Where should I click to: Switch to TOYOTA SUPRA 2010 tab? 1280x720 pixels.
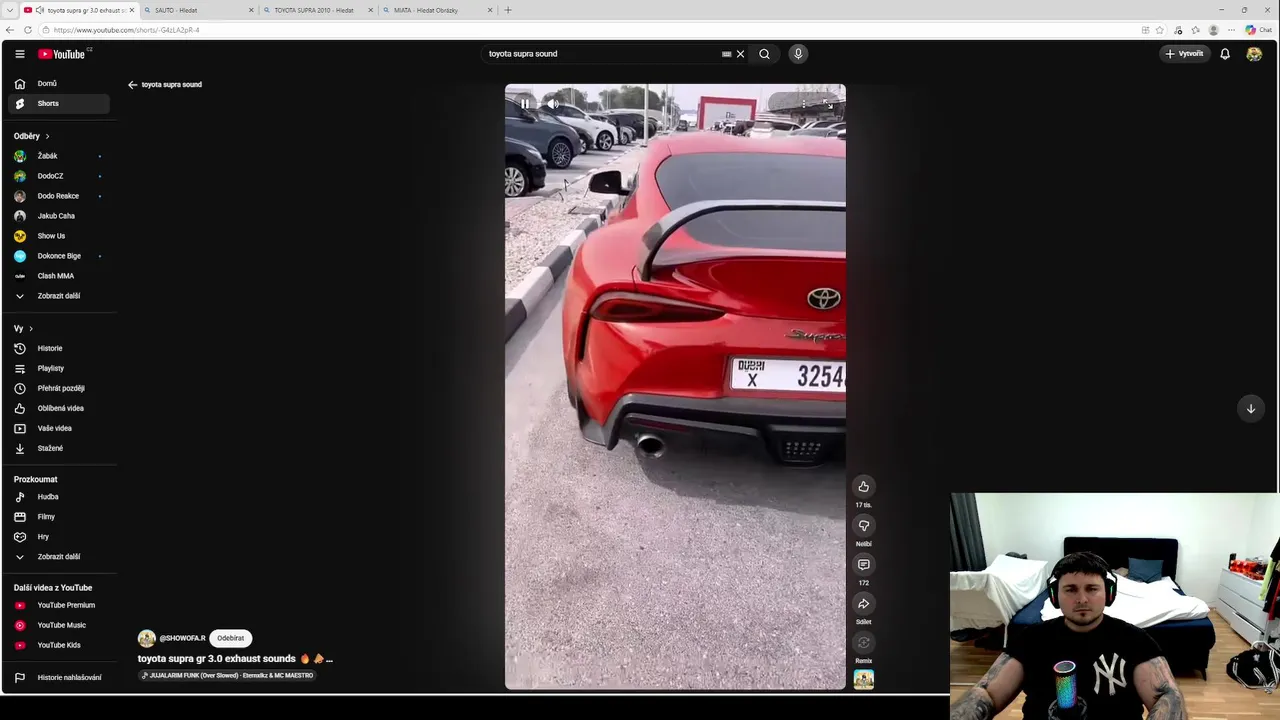click(x=316, y=10)
